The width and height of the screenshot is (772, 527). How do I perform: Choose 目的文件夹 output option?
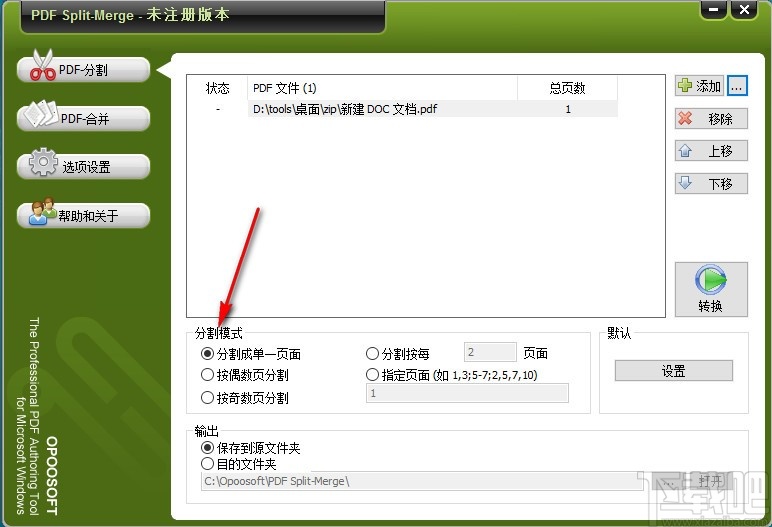point(239,464)
